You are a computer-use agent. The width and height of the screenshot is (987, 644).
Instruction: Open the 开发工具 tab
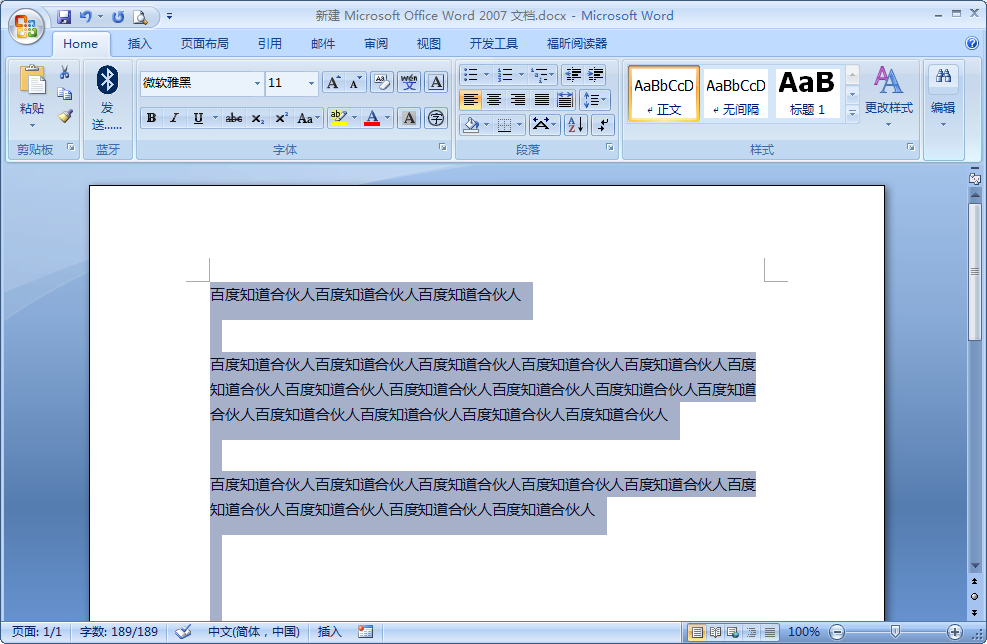pyautogui.click(x=494, y=43)
